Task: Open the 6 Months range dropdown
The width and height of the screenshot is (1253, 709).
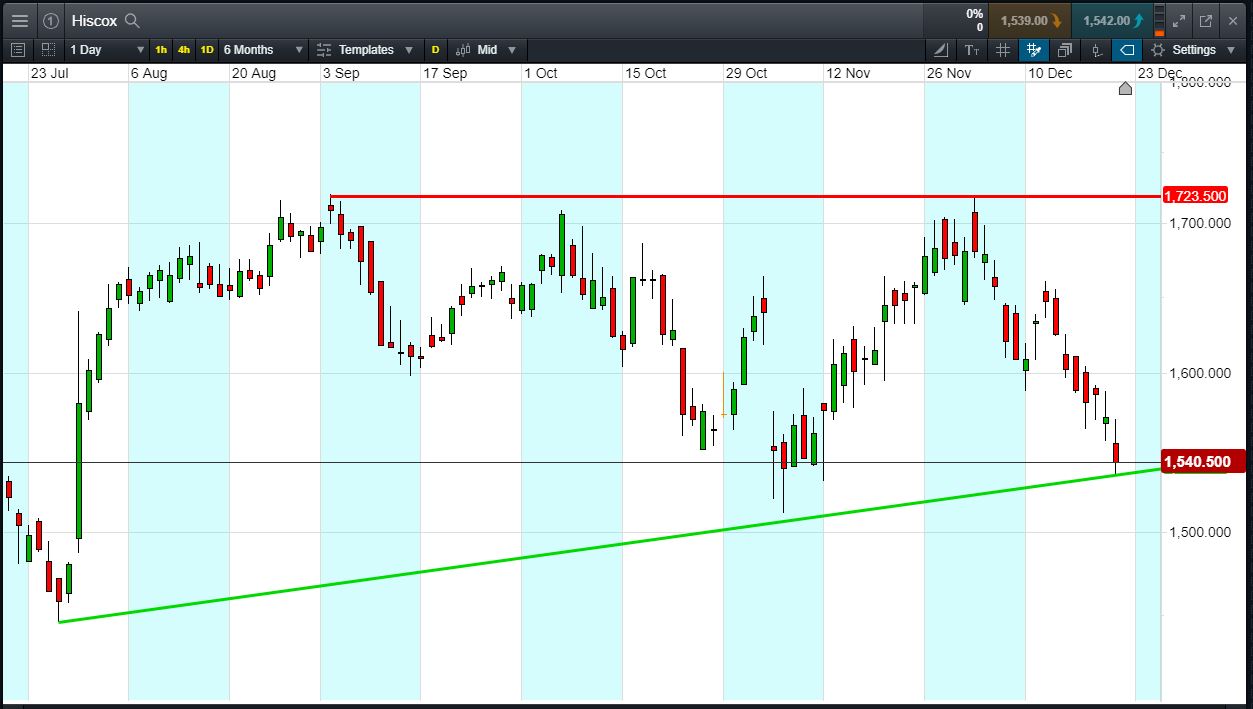Action: pyautogui.click(x=263, y=49)
